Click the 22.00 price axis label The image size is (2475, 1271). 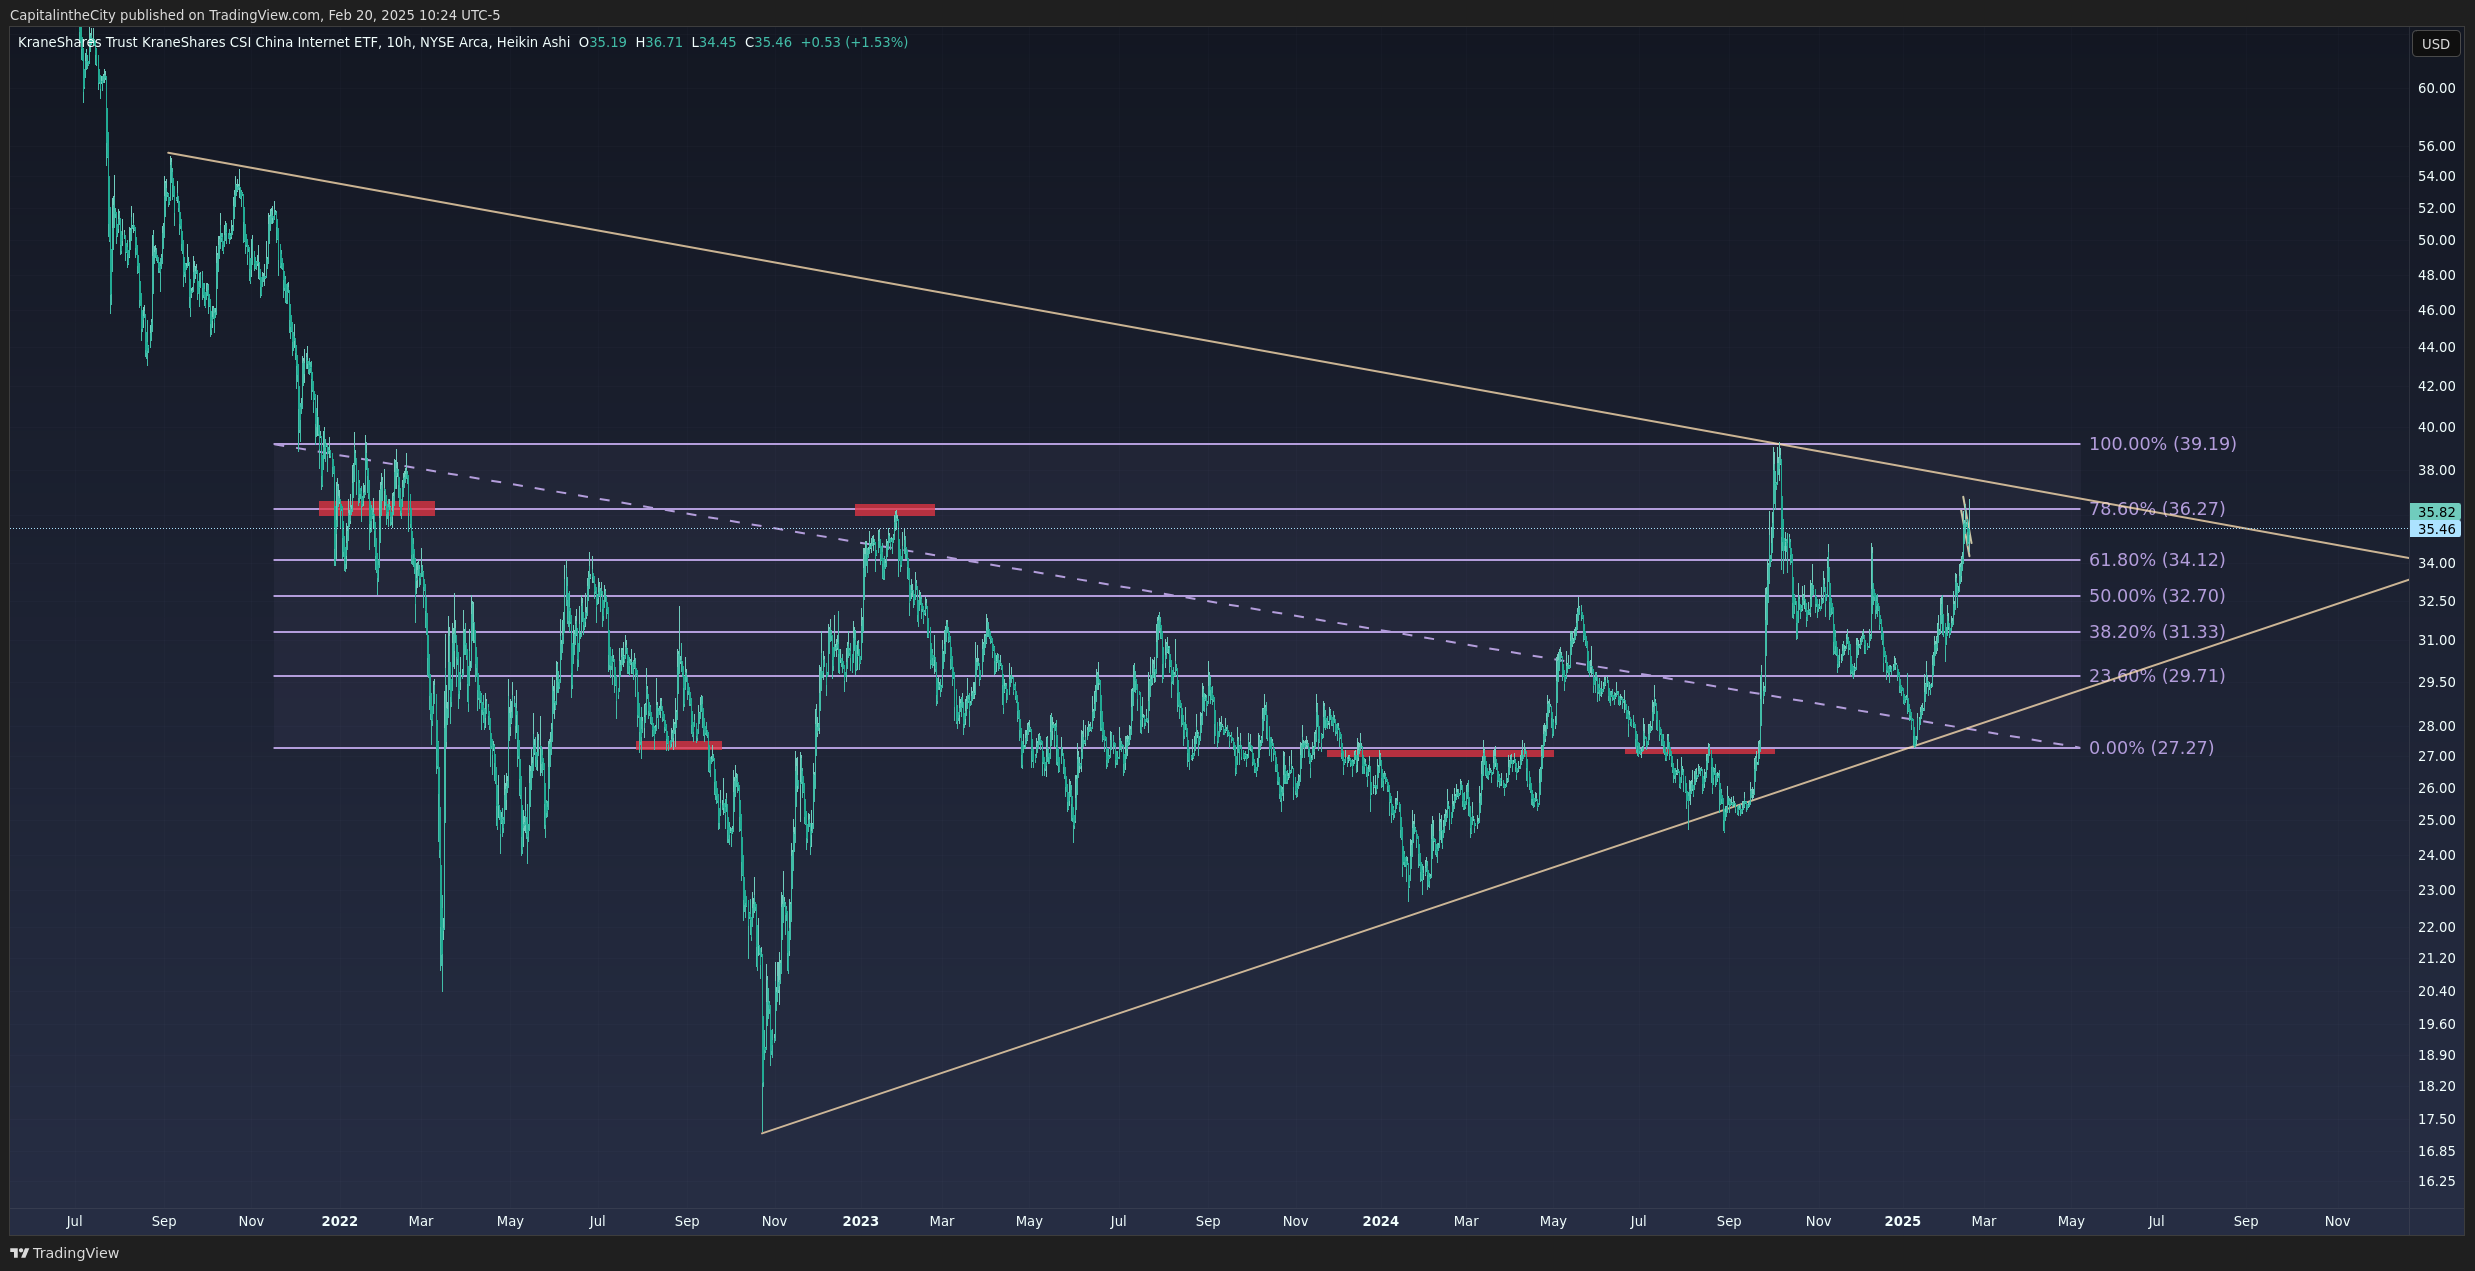click(2436, 927)
